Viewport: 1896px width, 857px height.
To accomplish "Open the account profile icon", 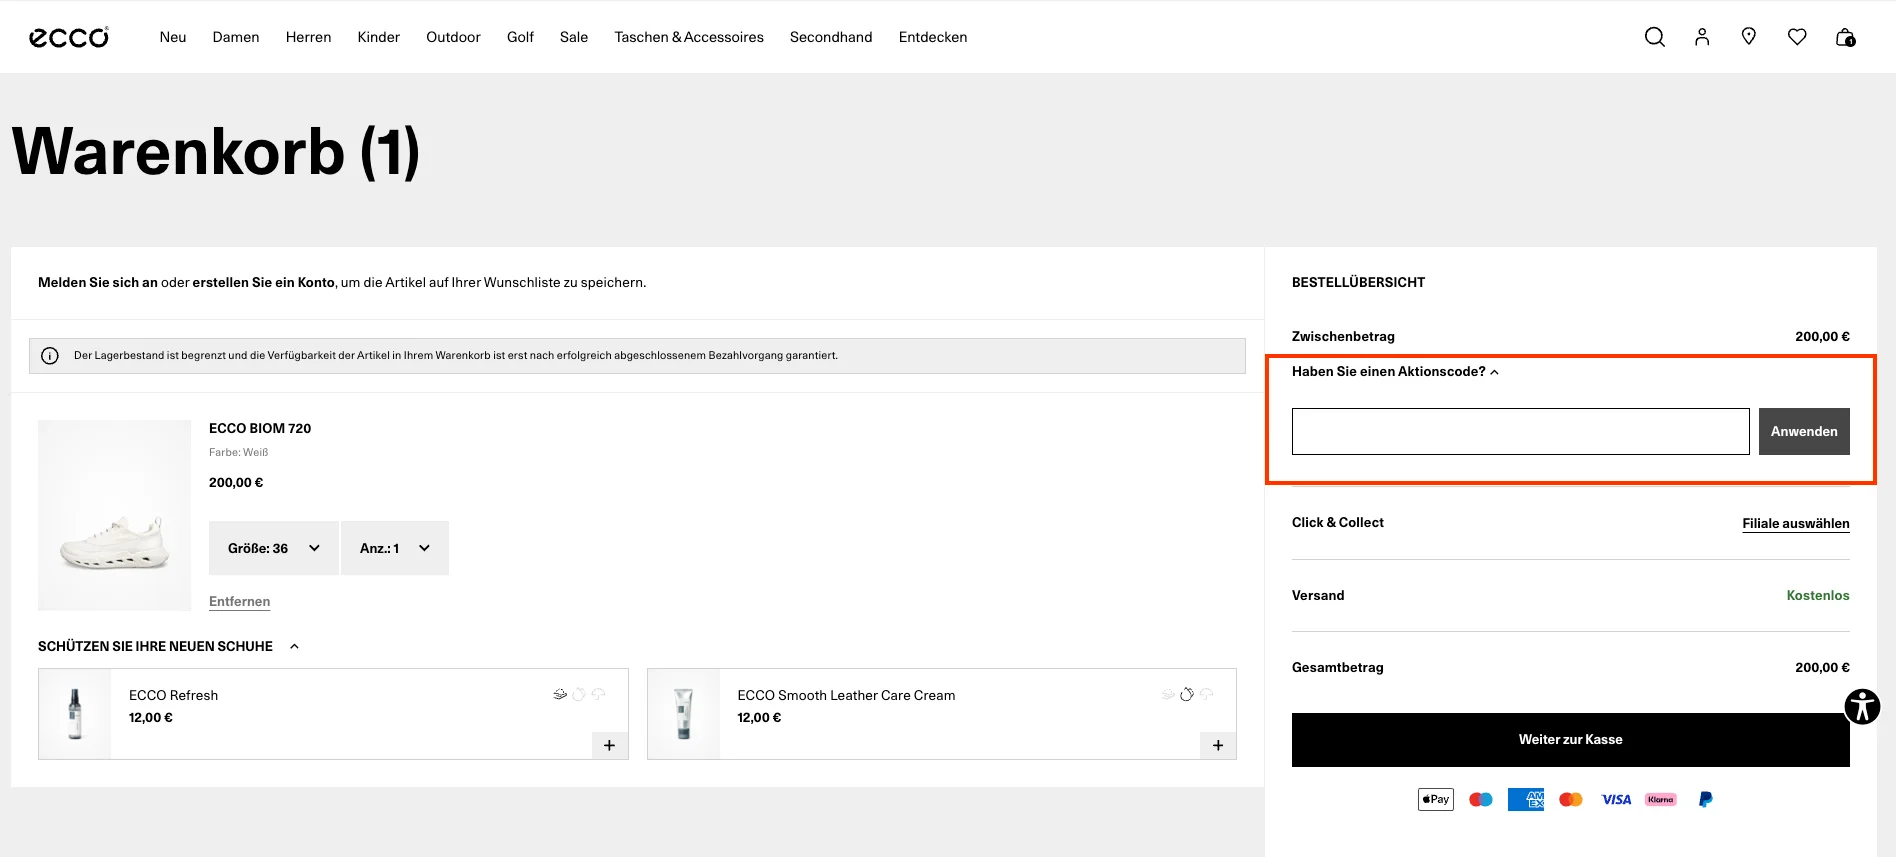I will pos(1702,37).
